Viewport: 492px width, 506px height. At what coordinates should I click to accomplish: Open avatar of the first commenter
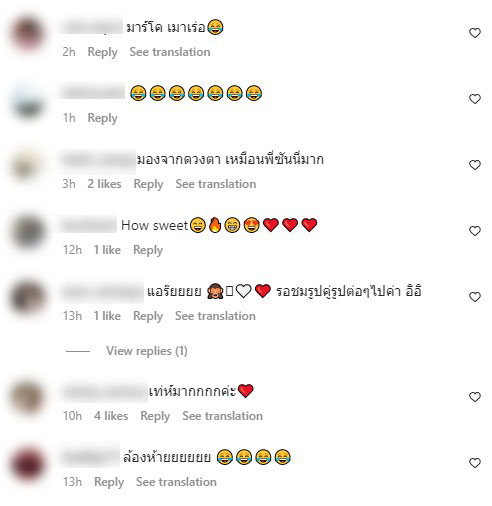(28, 34)
